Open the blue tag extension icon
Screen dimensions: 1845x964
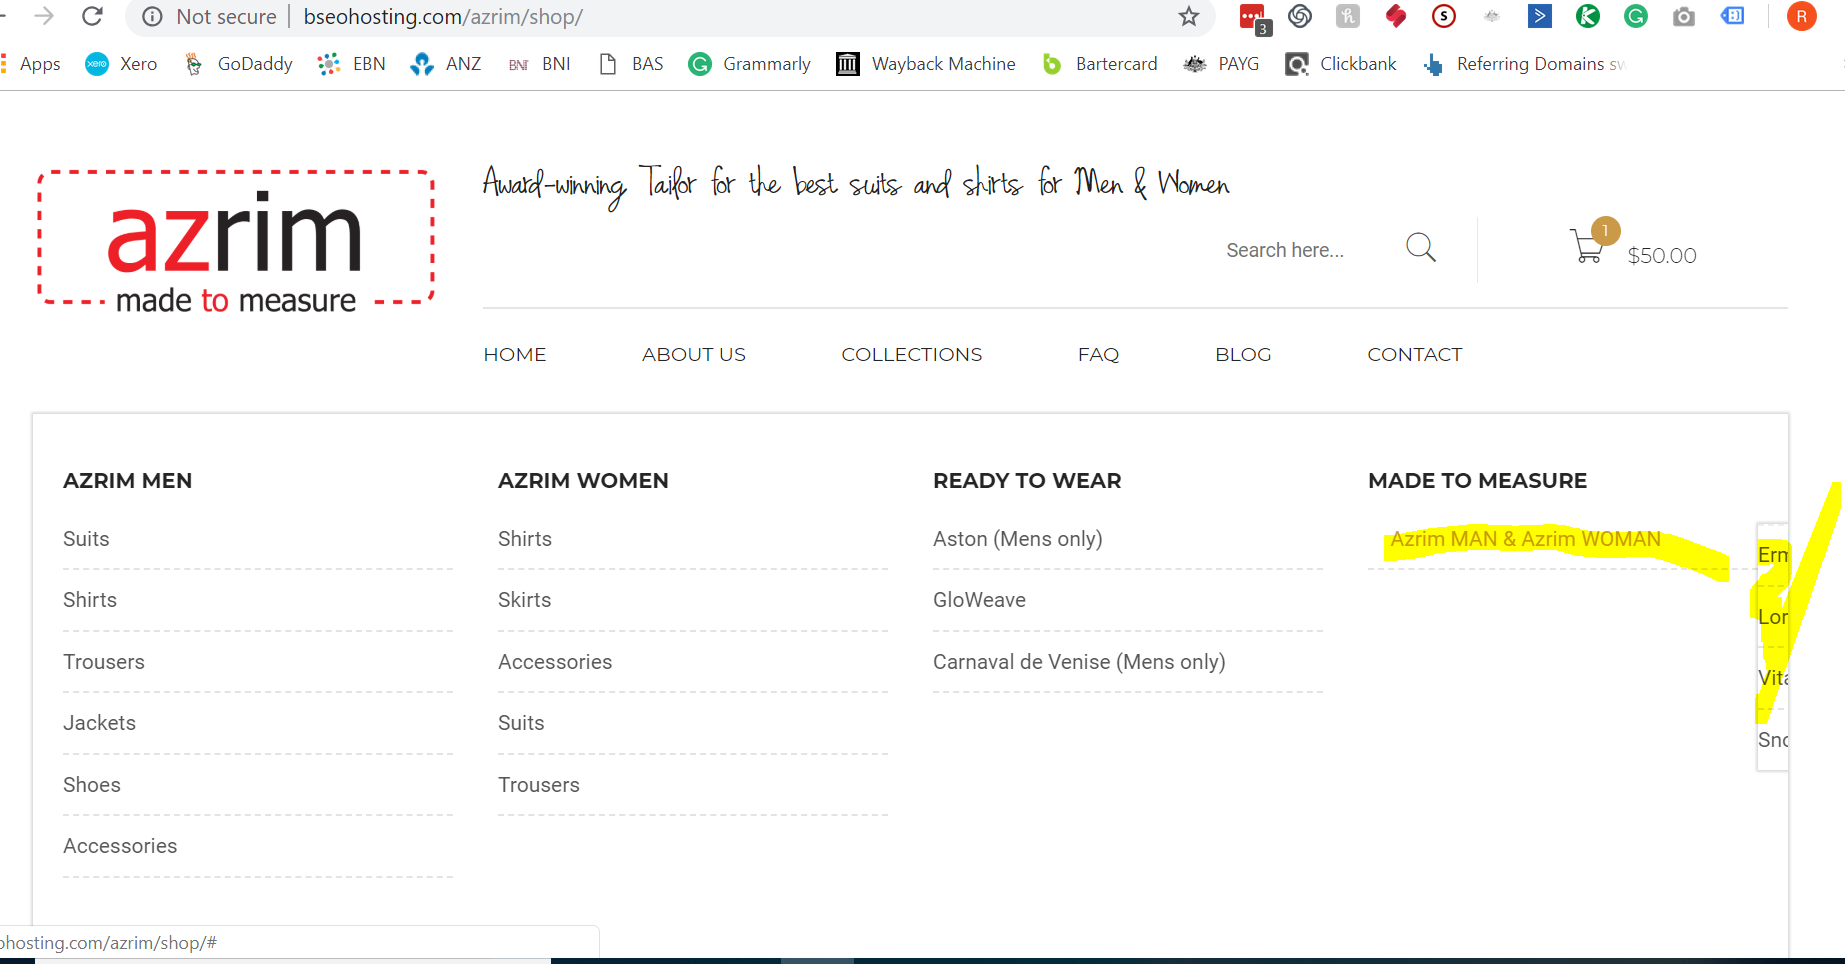[x=1732, y=16]
